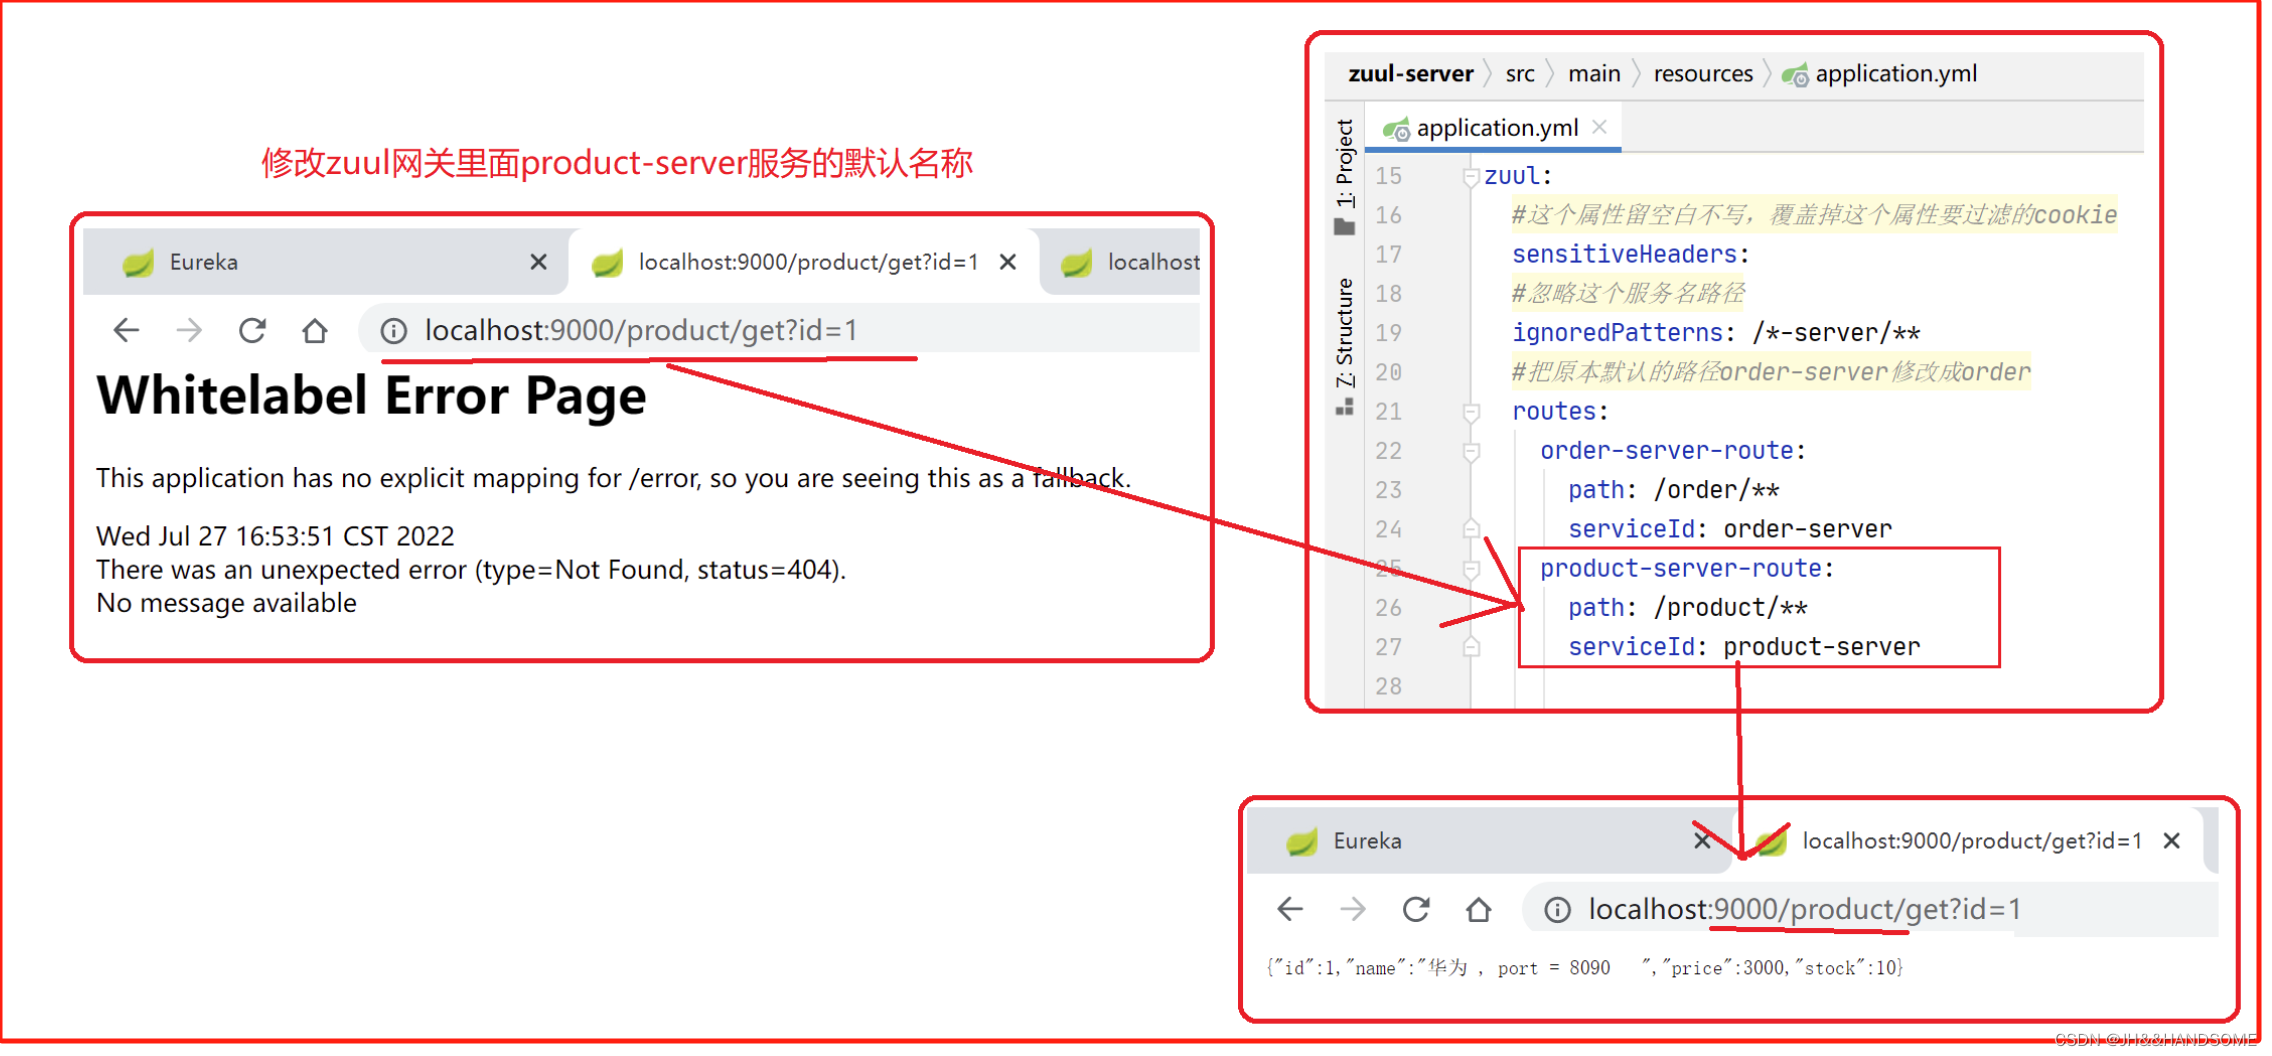Collapse the routes: fold marker
The width and height of the screenshot is (2272, 1056).
[x=1471, y=412]
